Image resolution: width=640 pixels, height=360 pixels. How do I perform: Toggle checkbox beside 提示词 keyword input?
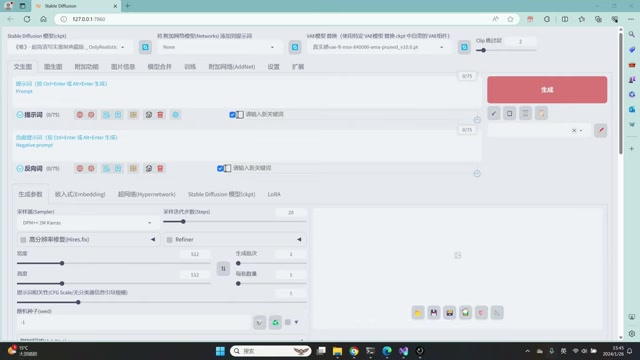232,115
